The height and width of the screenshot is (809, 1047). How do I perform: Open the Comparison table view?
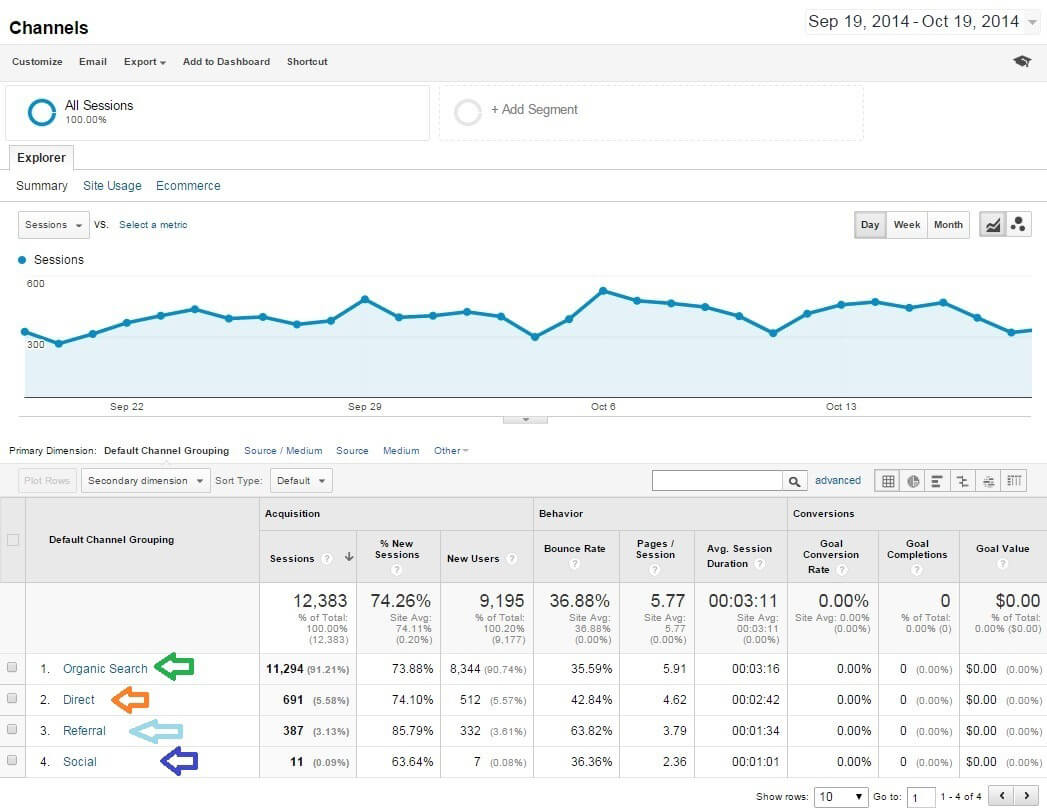962,480
